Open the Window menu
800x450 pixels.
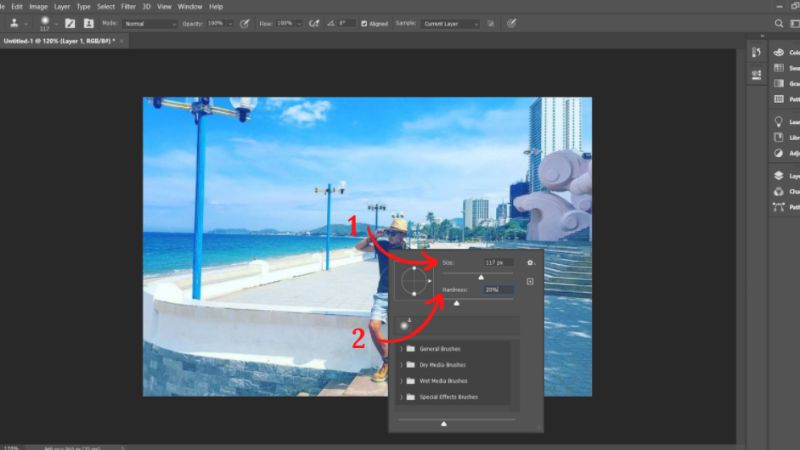(189, 6)
